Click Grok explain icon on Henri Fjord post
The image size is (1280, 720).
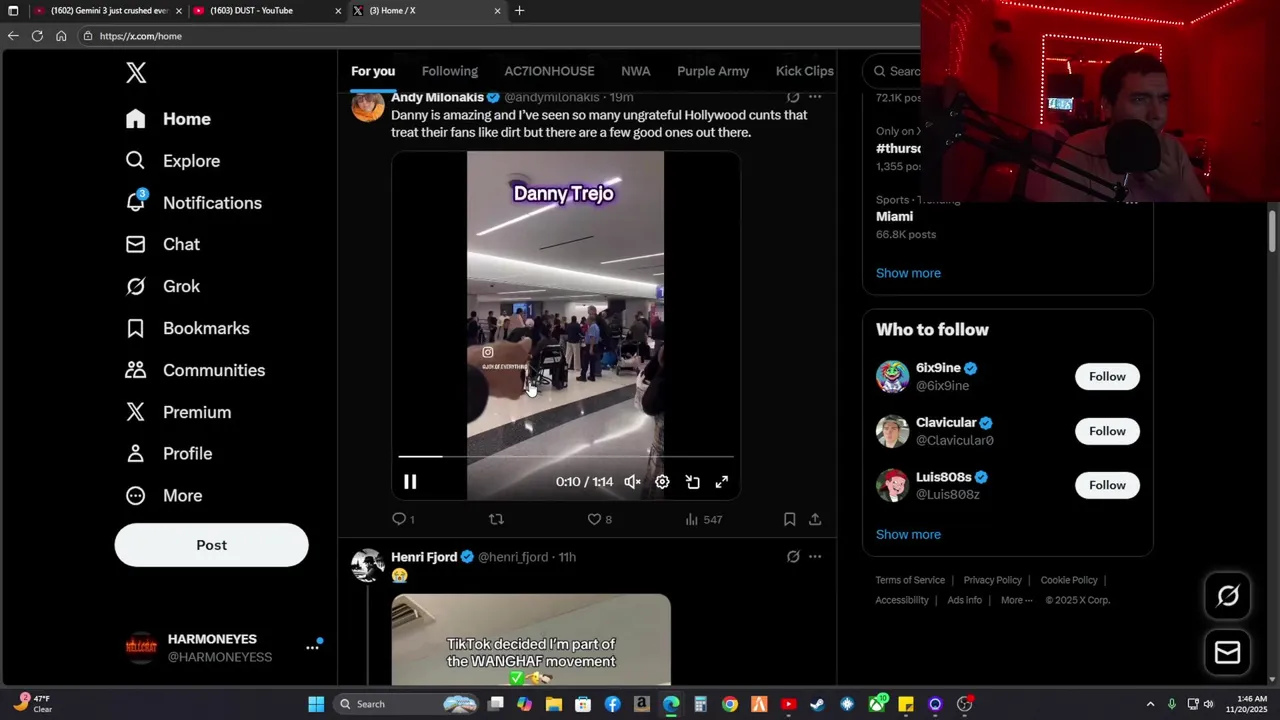793,557
